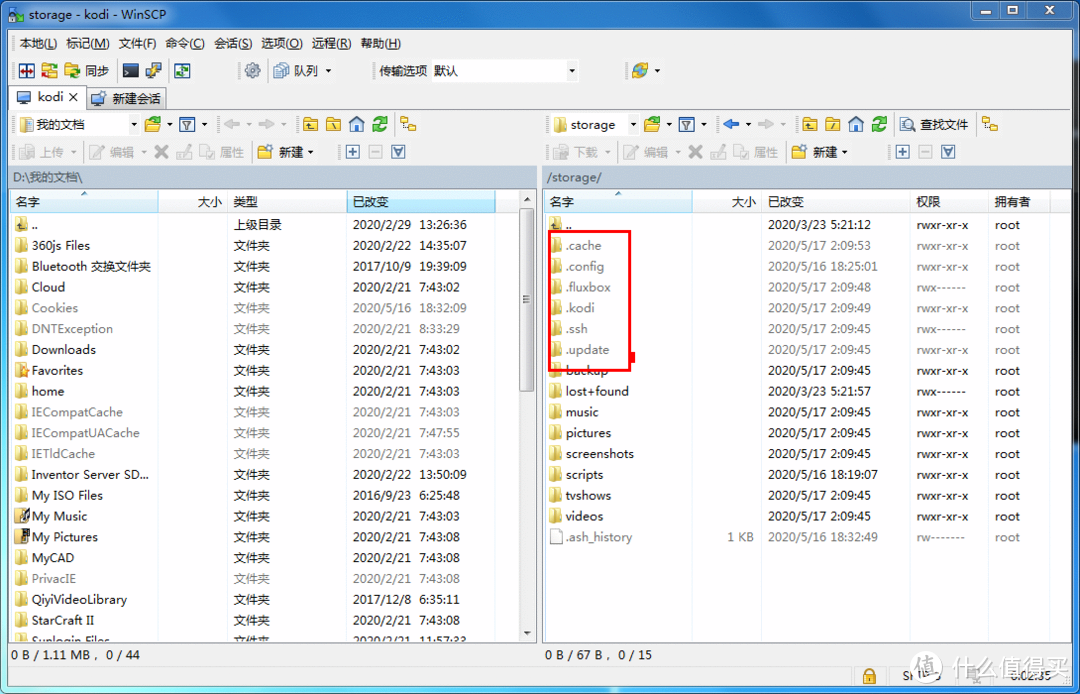Open the 选项(O) menu
Viewport: 1080px width, 694px height.
(282, 43)
